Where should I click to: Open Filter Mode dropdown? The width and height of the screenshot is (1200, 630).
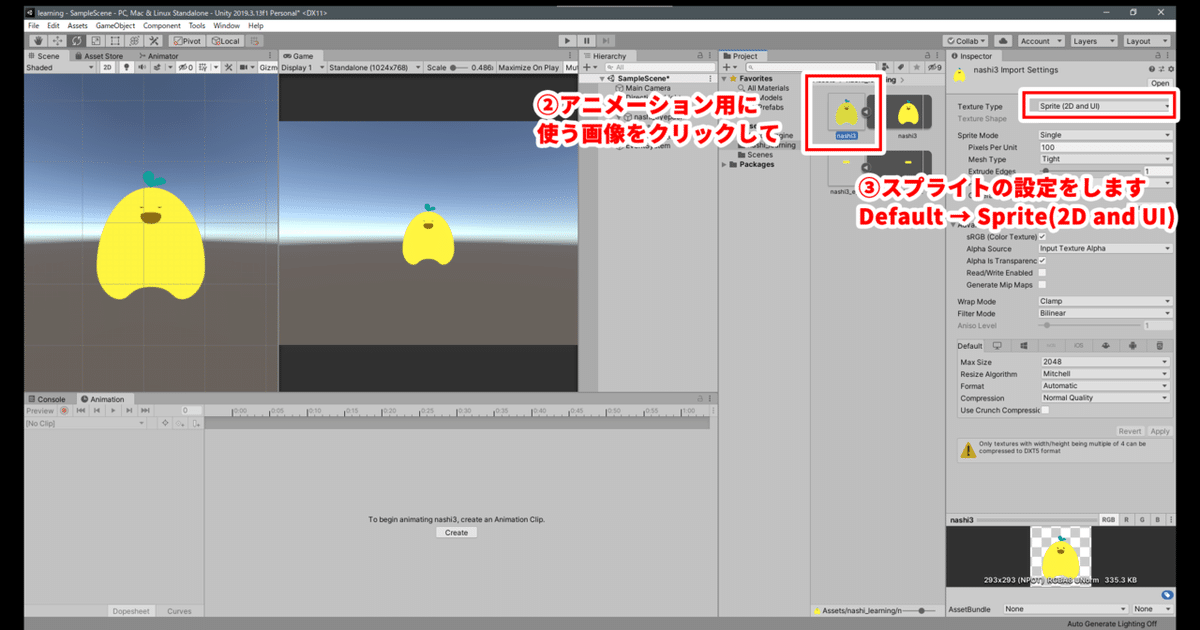pos(1105,313)
